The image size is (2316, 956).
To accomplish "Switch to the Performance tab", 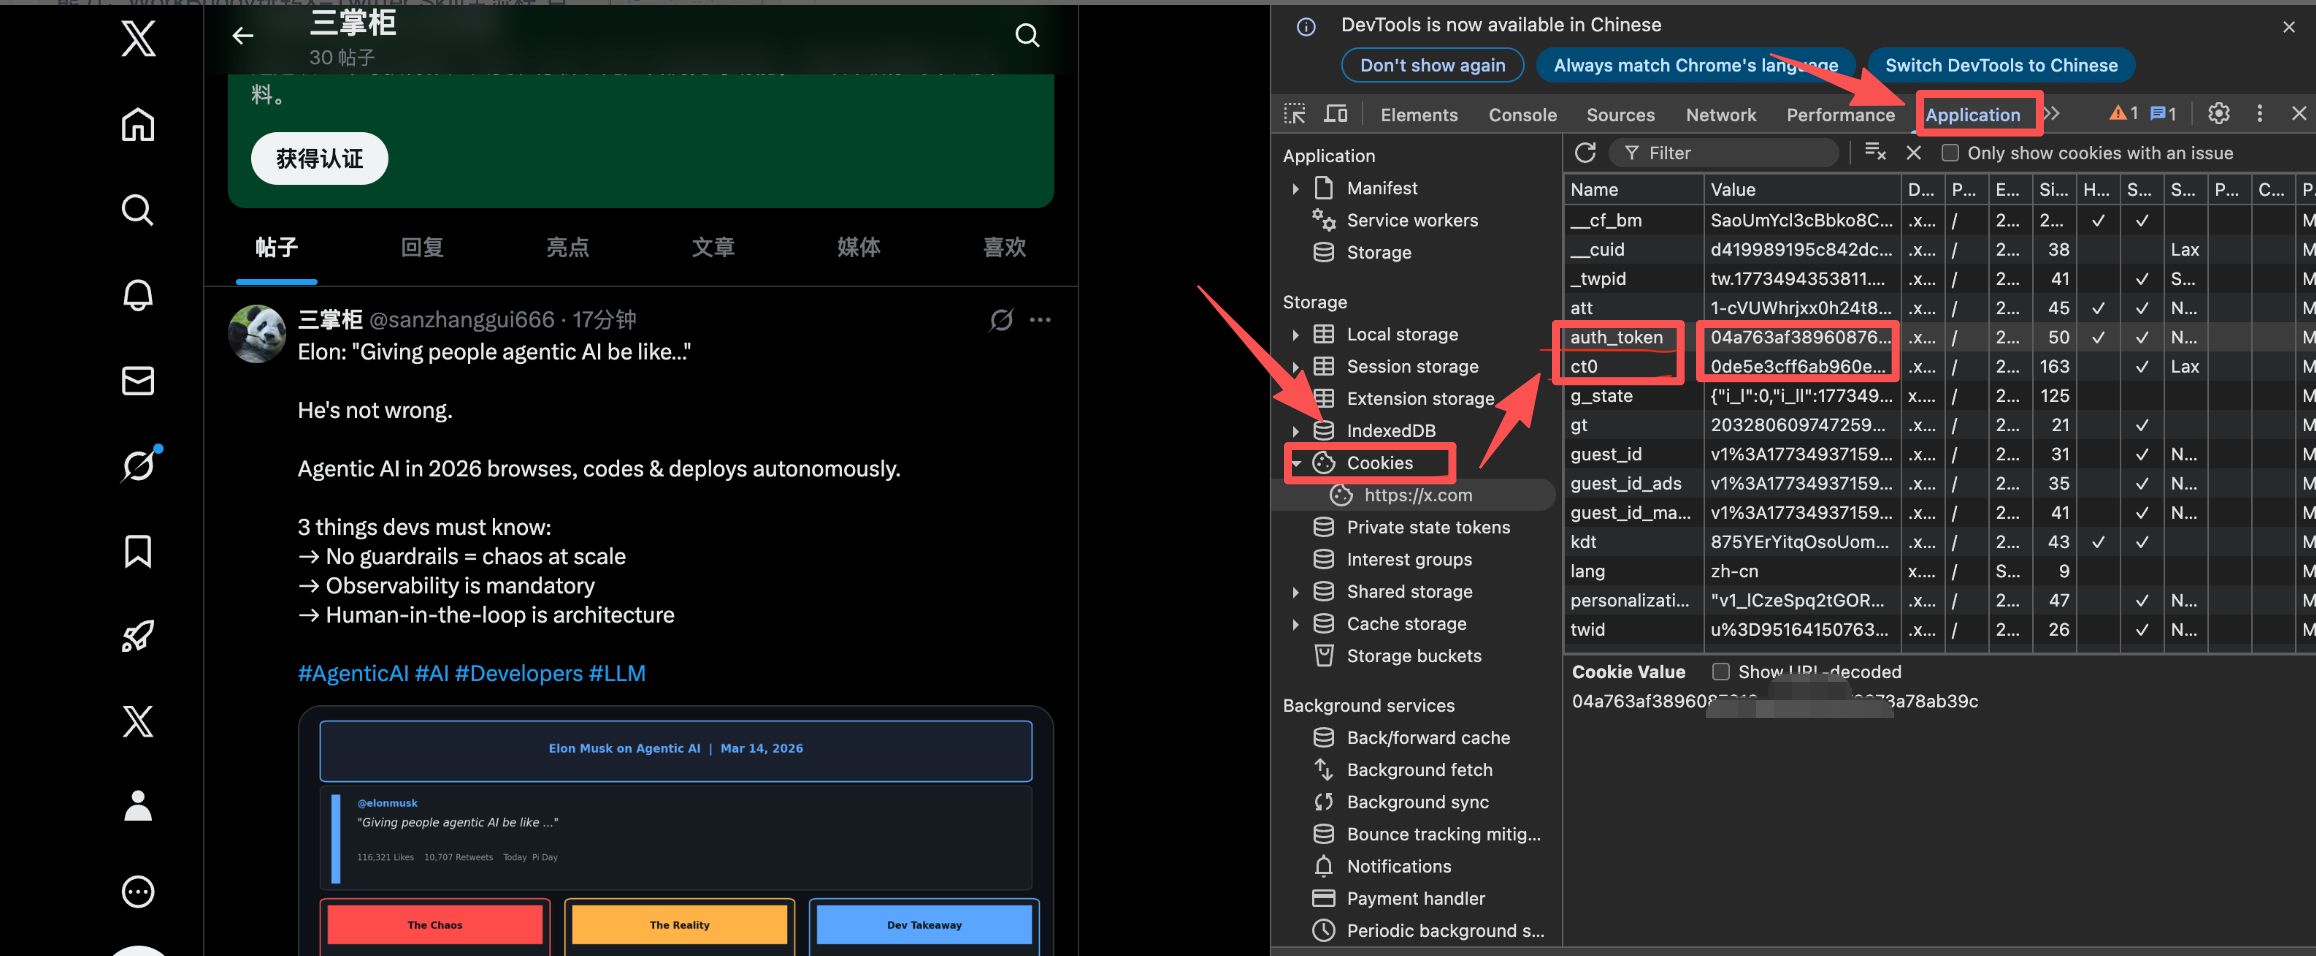I will tap(1841, 115).
